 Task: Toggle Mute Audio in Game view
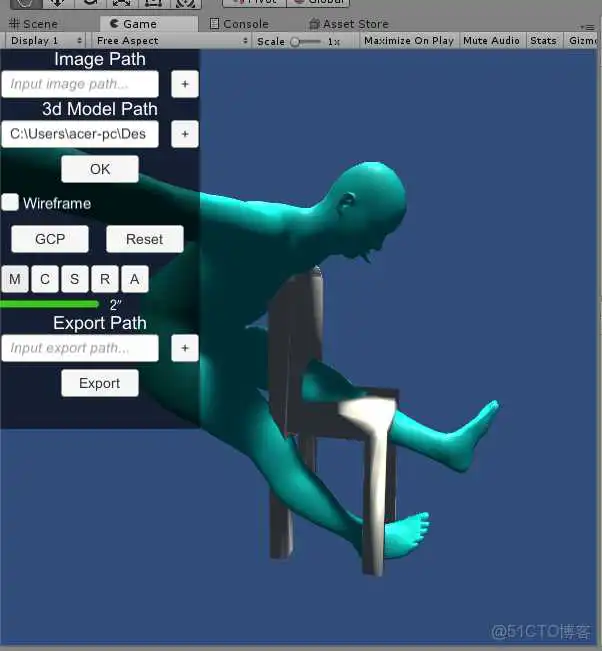click(x=491, y=41)
